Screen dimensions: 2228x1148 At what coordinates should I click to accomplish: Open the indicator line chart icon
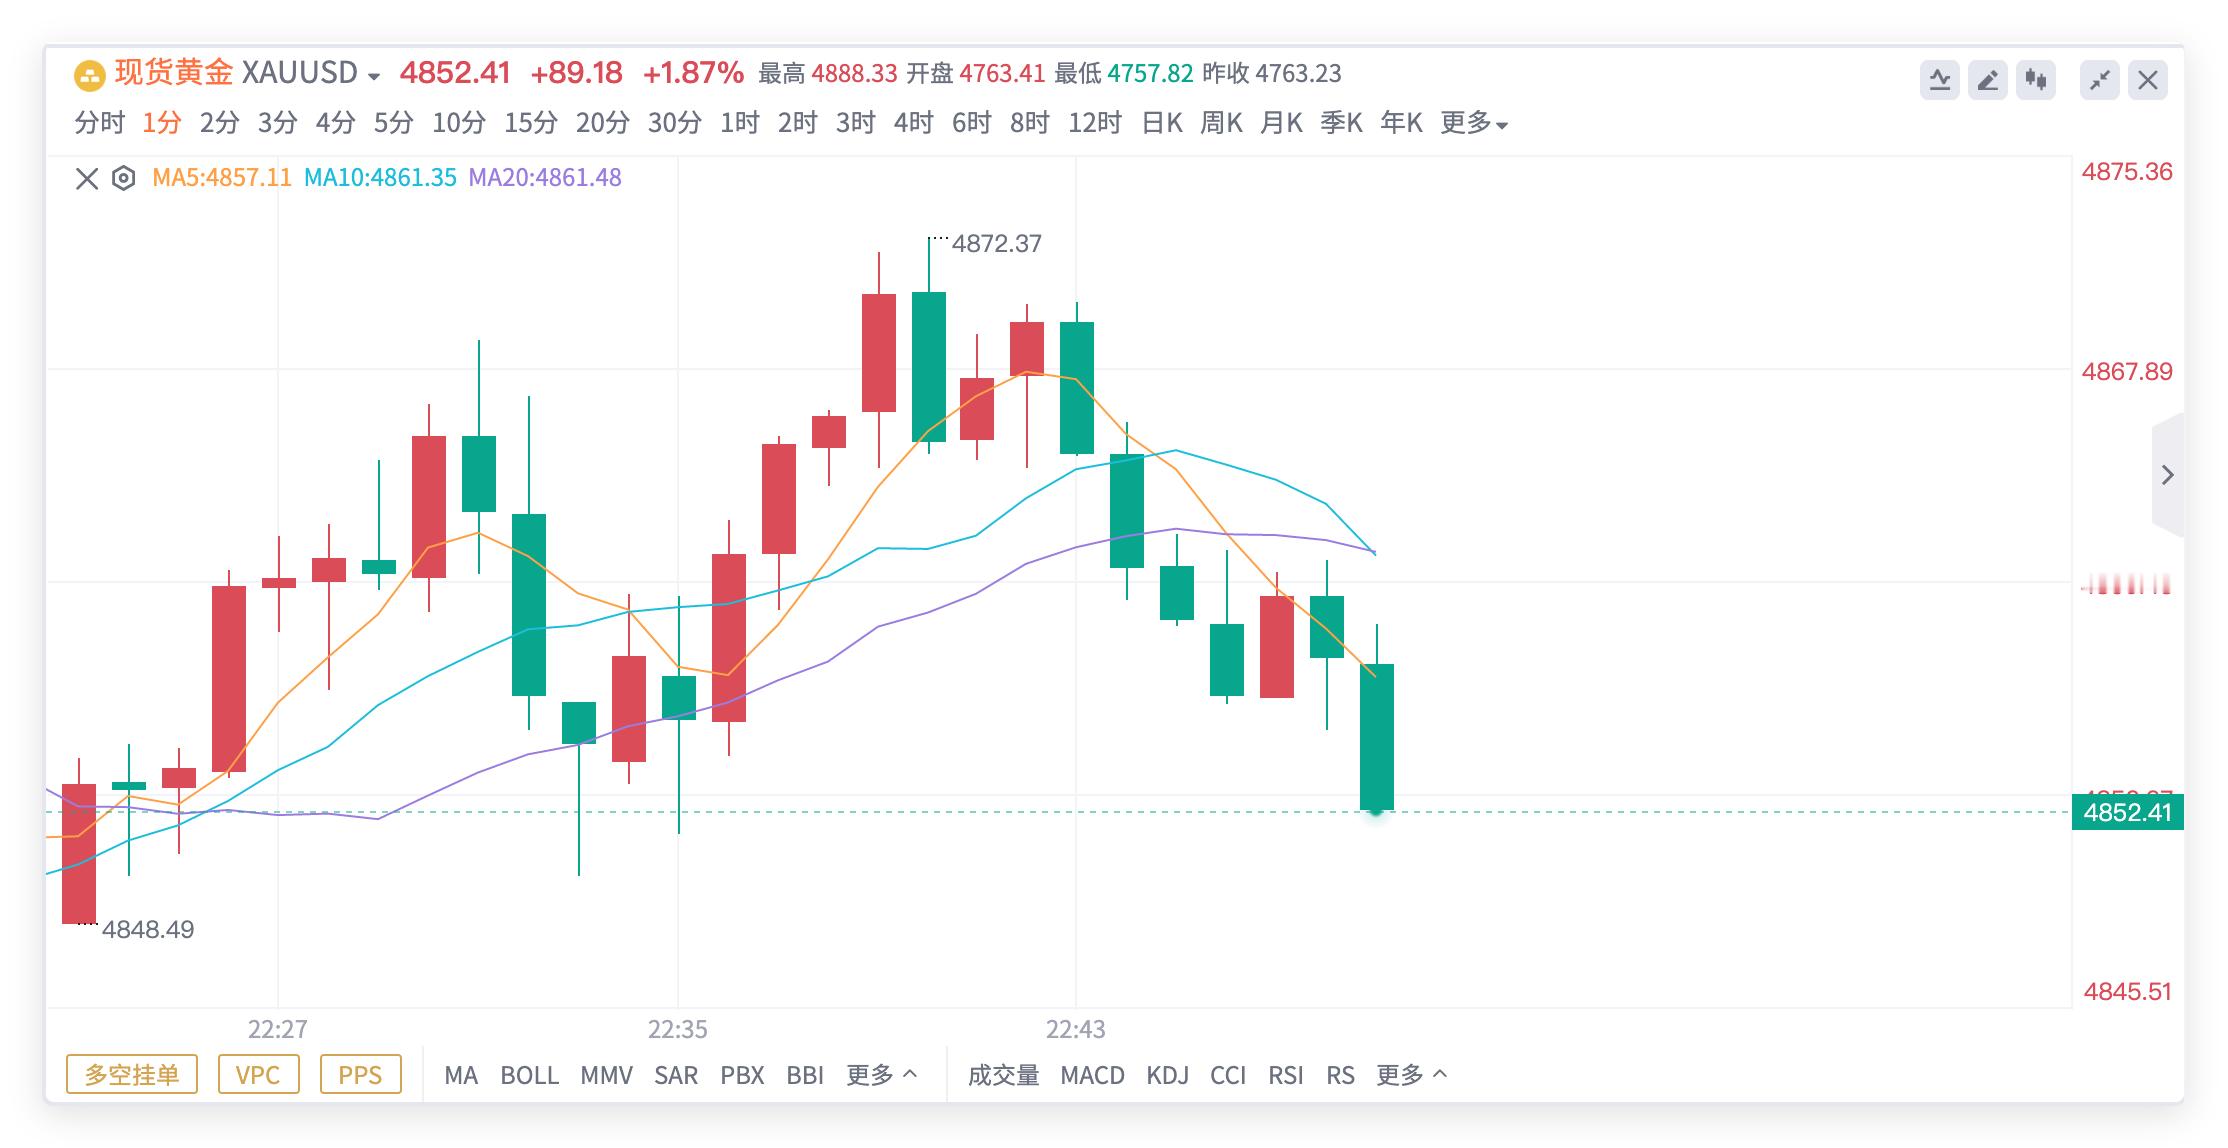tap(1939, 80)
